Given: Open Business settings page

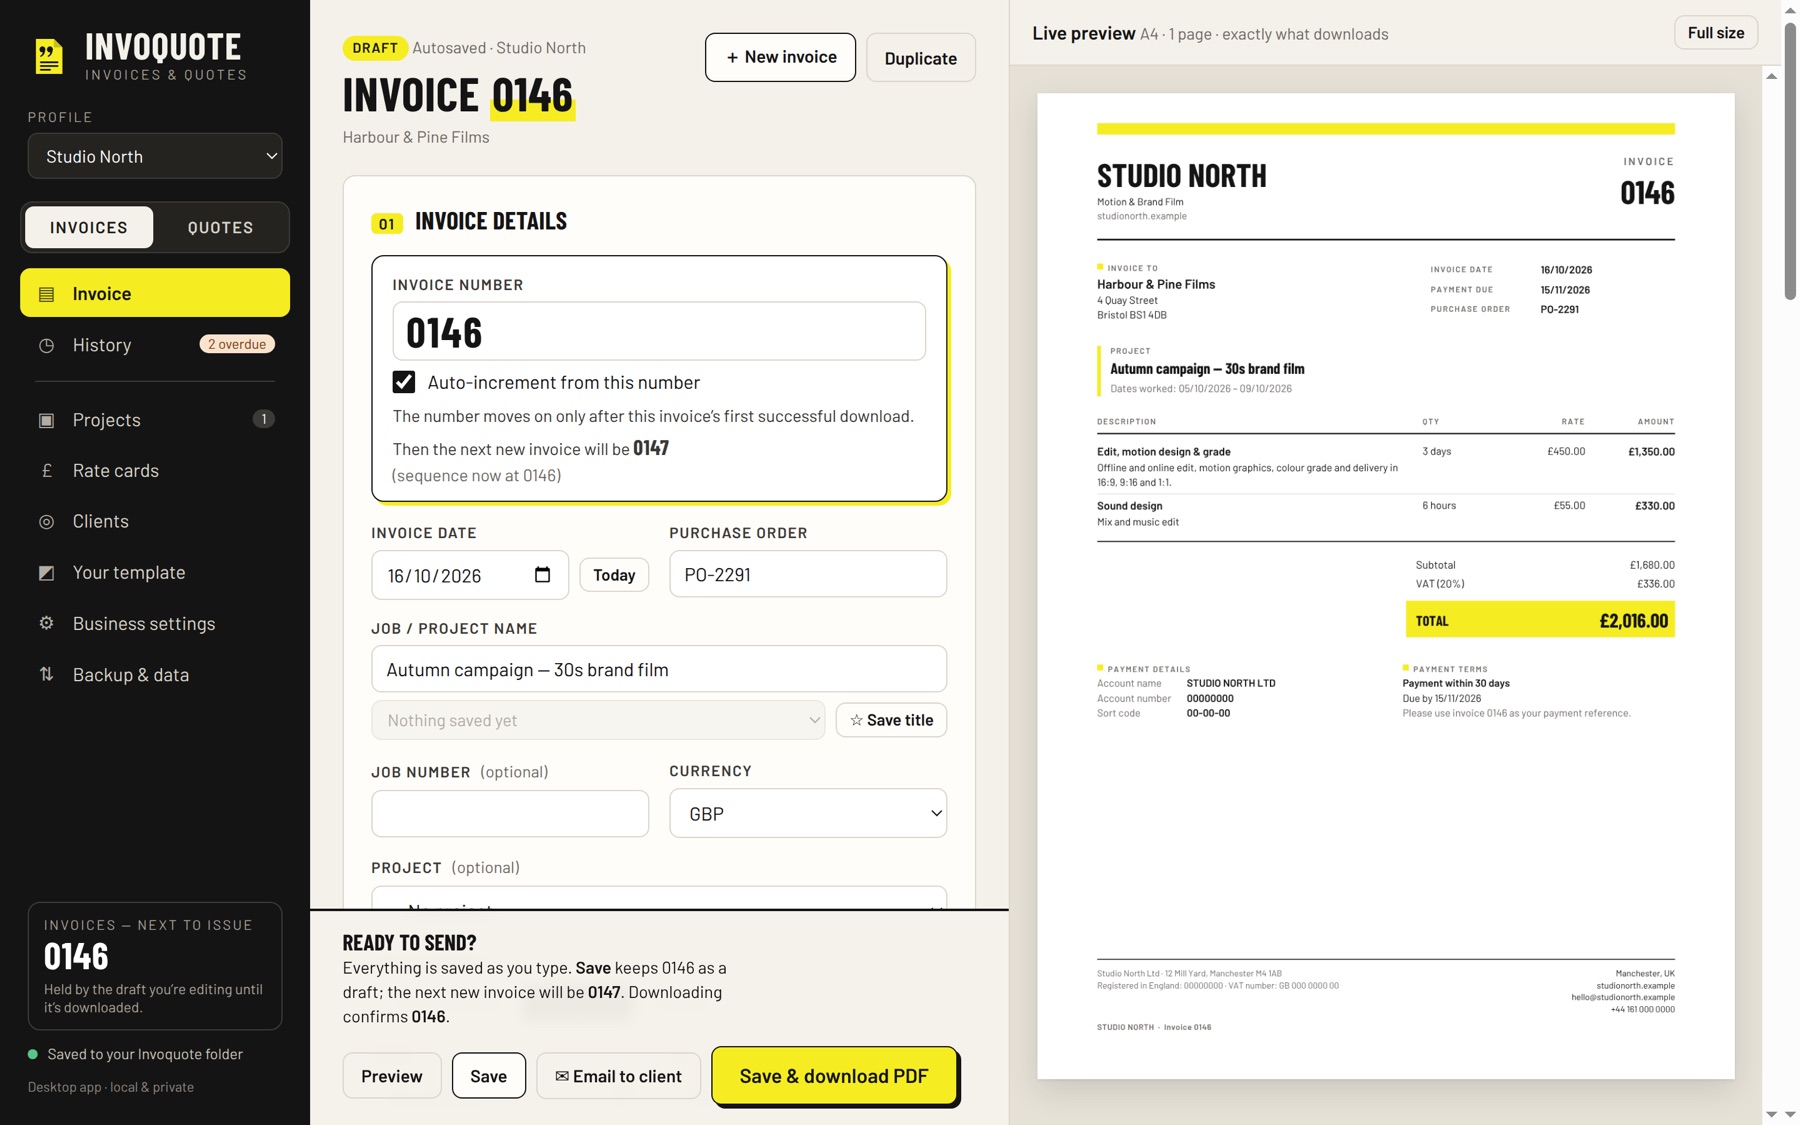Looking at the screenshot, I should click(155, 624).
